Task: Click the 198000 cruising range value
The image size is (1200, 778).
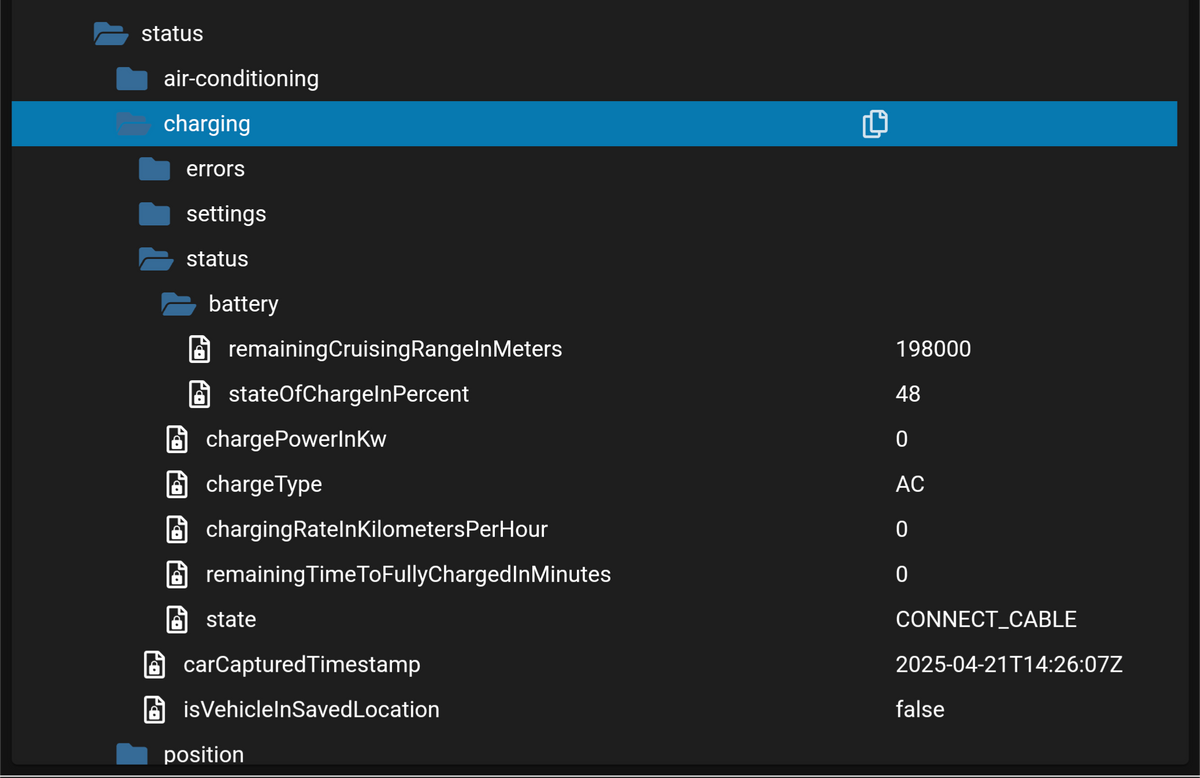Action: coord(933,349)
